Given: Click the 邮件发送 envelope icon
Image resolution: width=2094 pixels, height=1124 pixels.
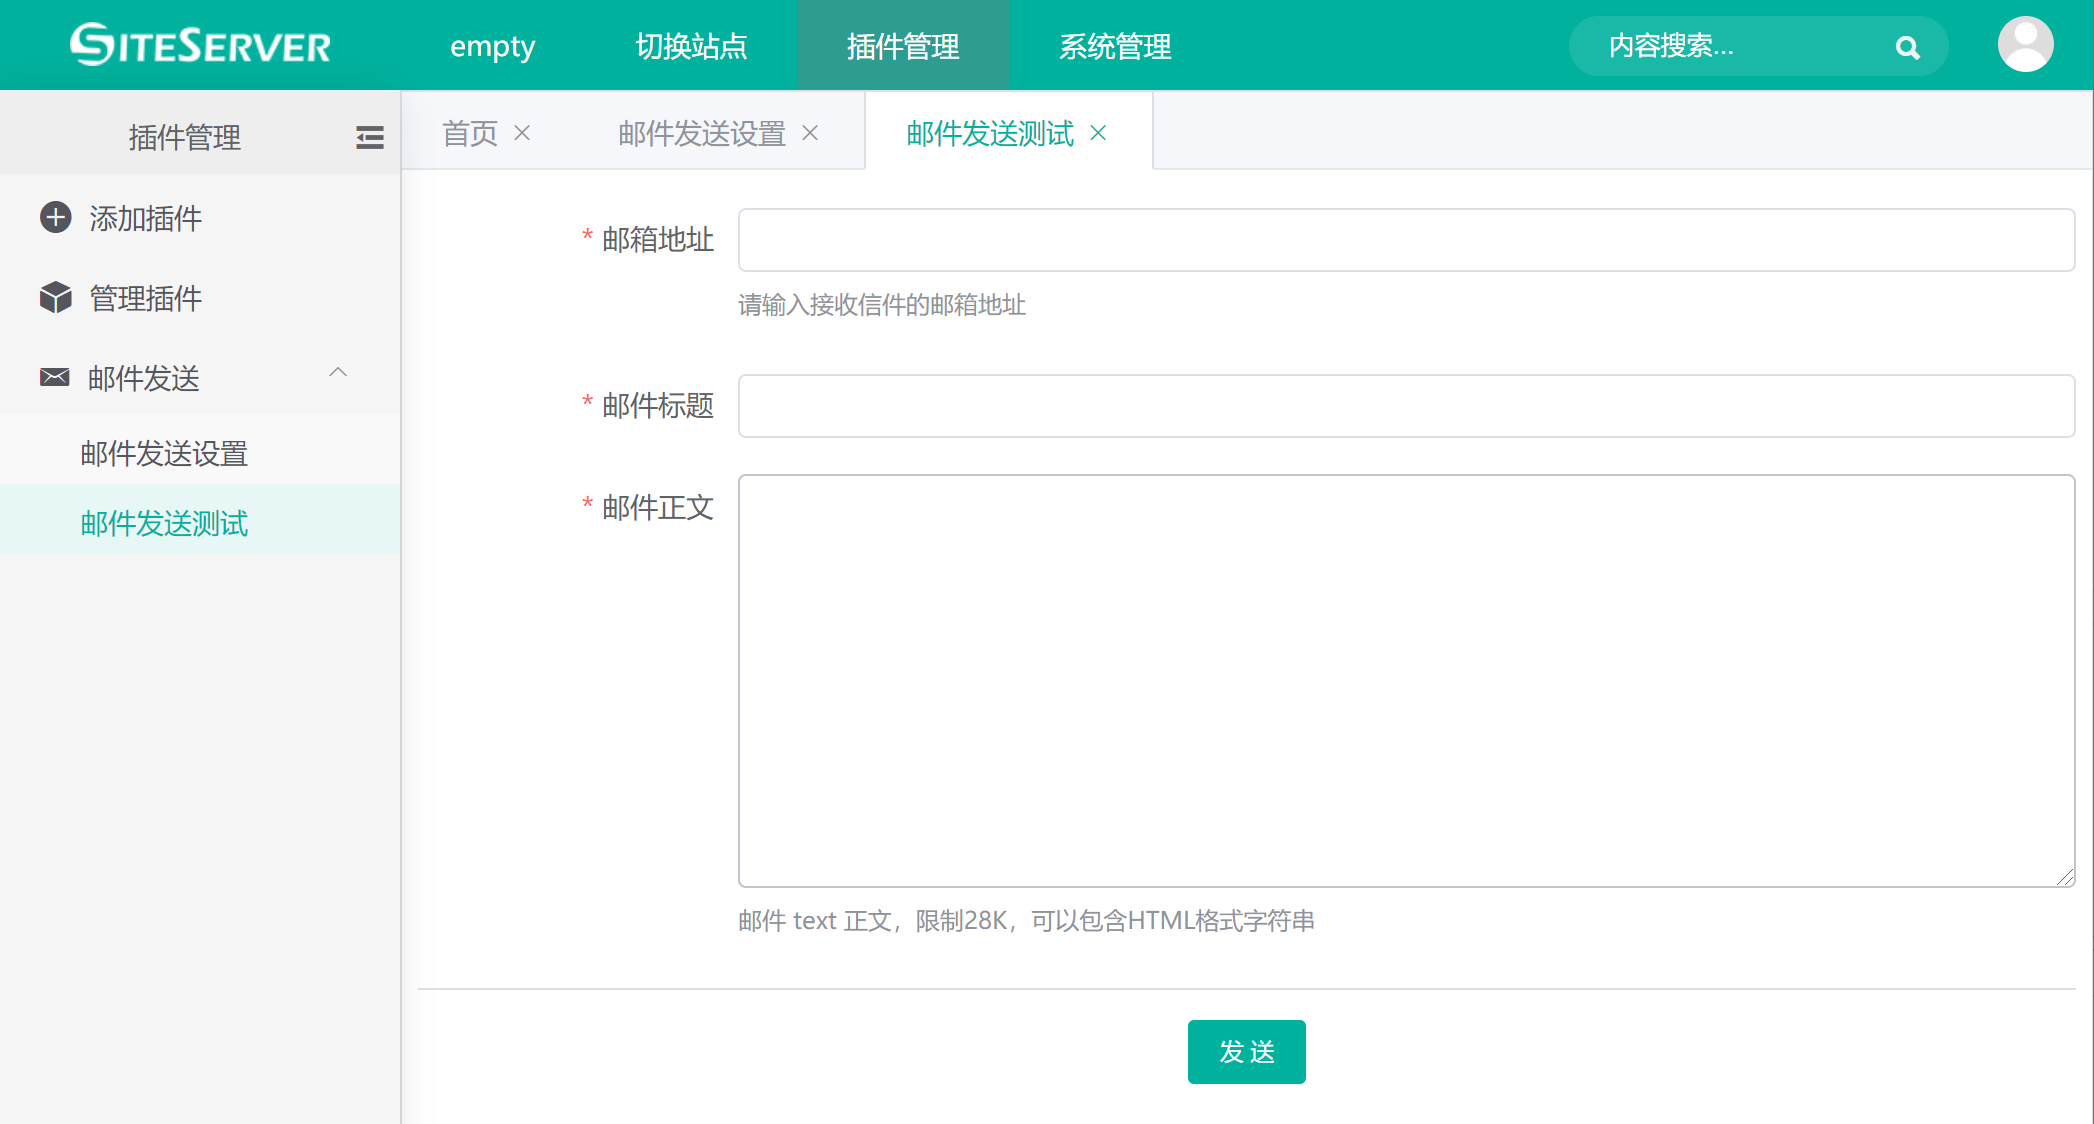Looking at the screenshot, I should [x=55, y=377].
